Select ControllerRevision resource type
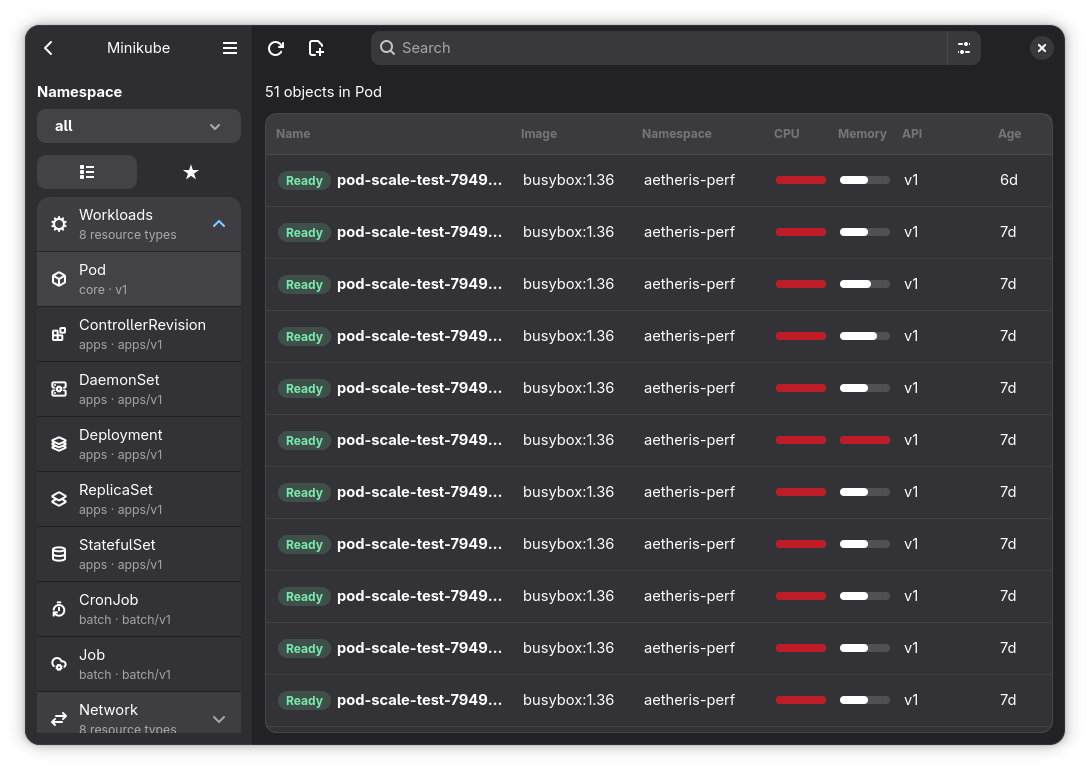 click(139, 334)
